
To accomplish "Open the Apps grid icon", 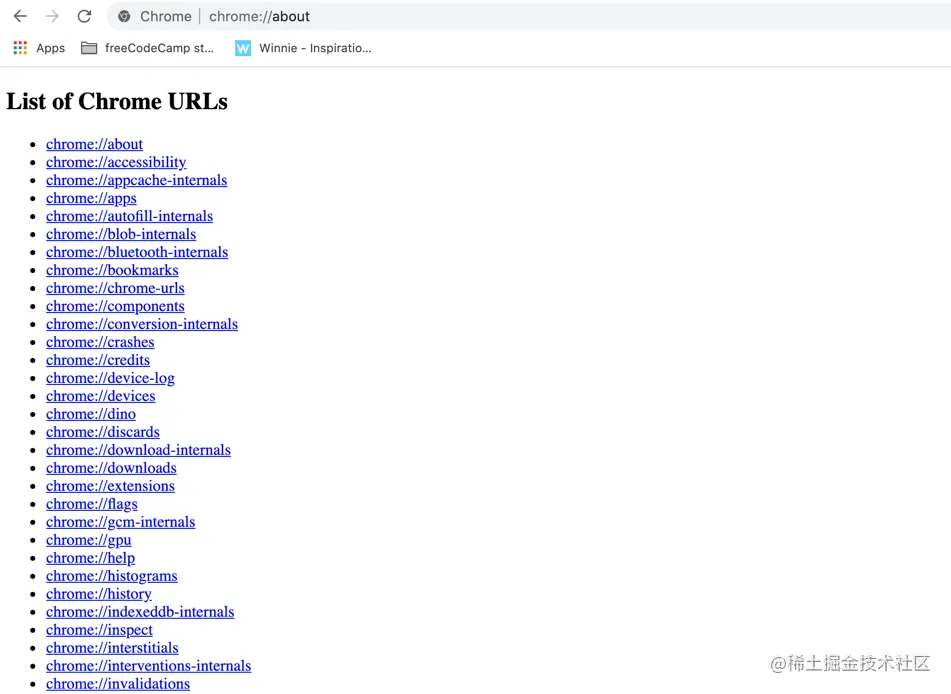I will pos(20,48).
